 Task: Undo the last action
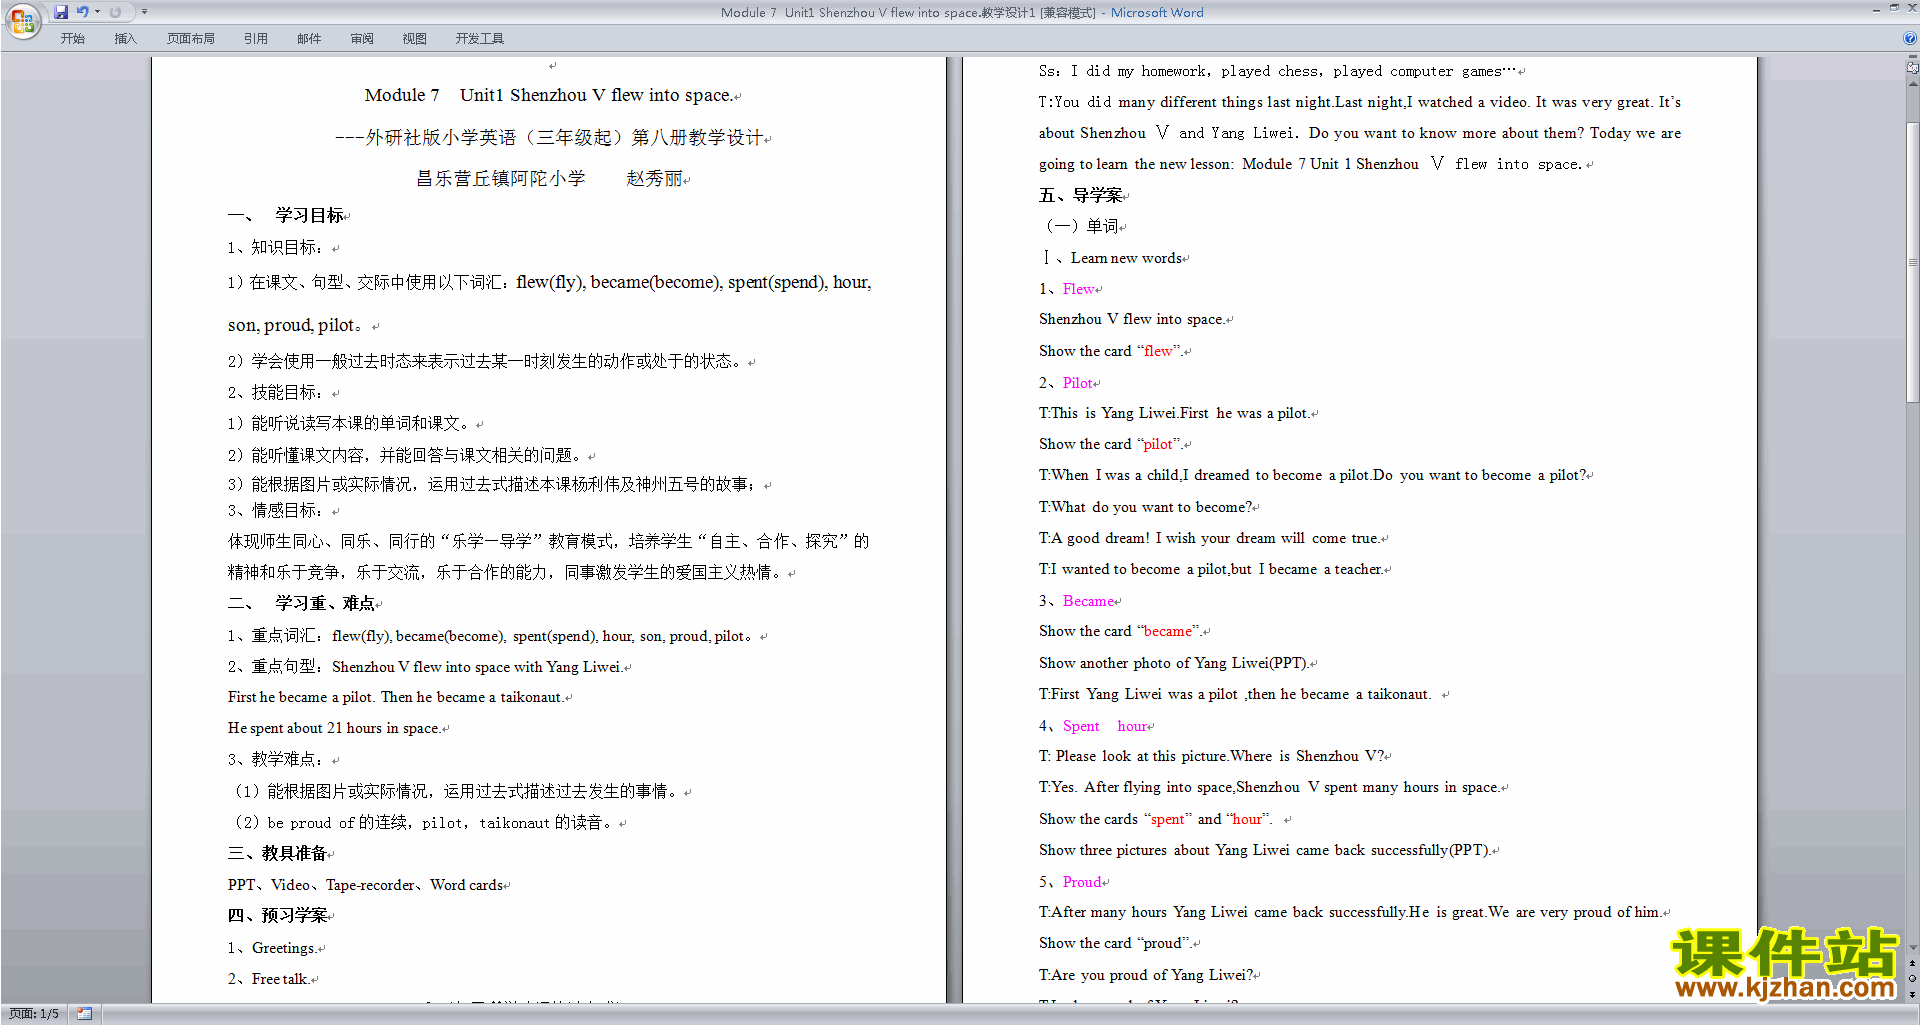pos(83,12)
